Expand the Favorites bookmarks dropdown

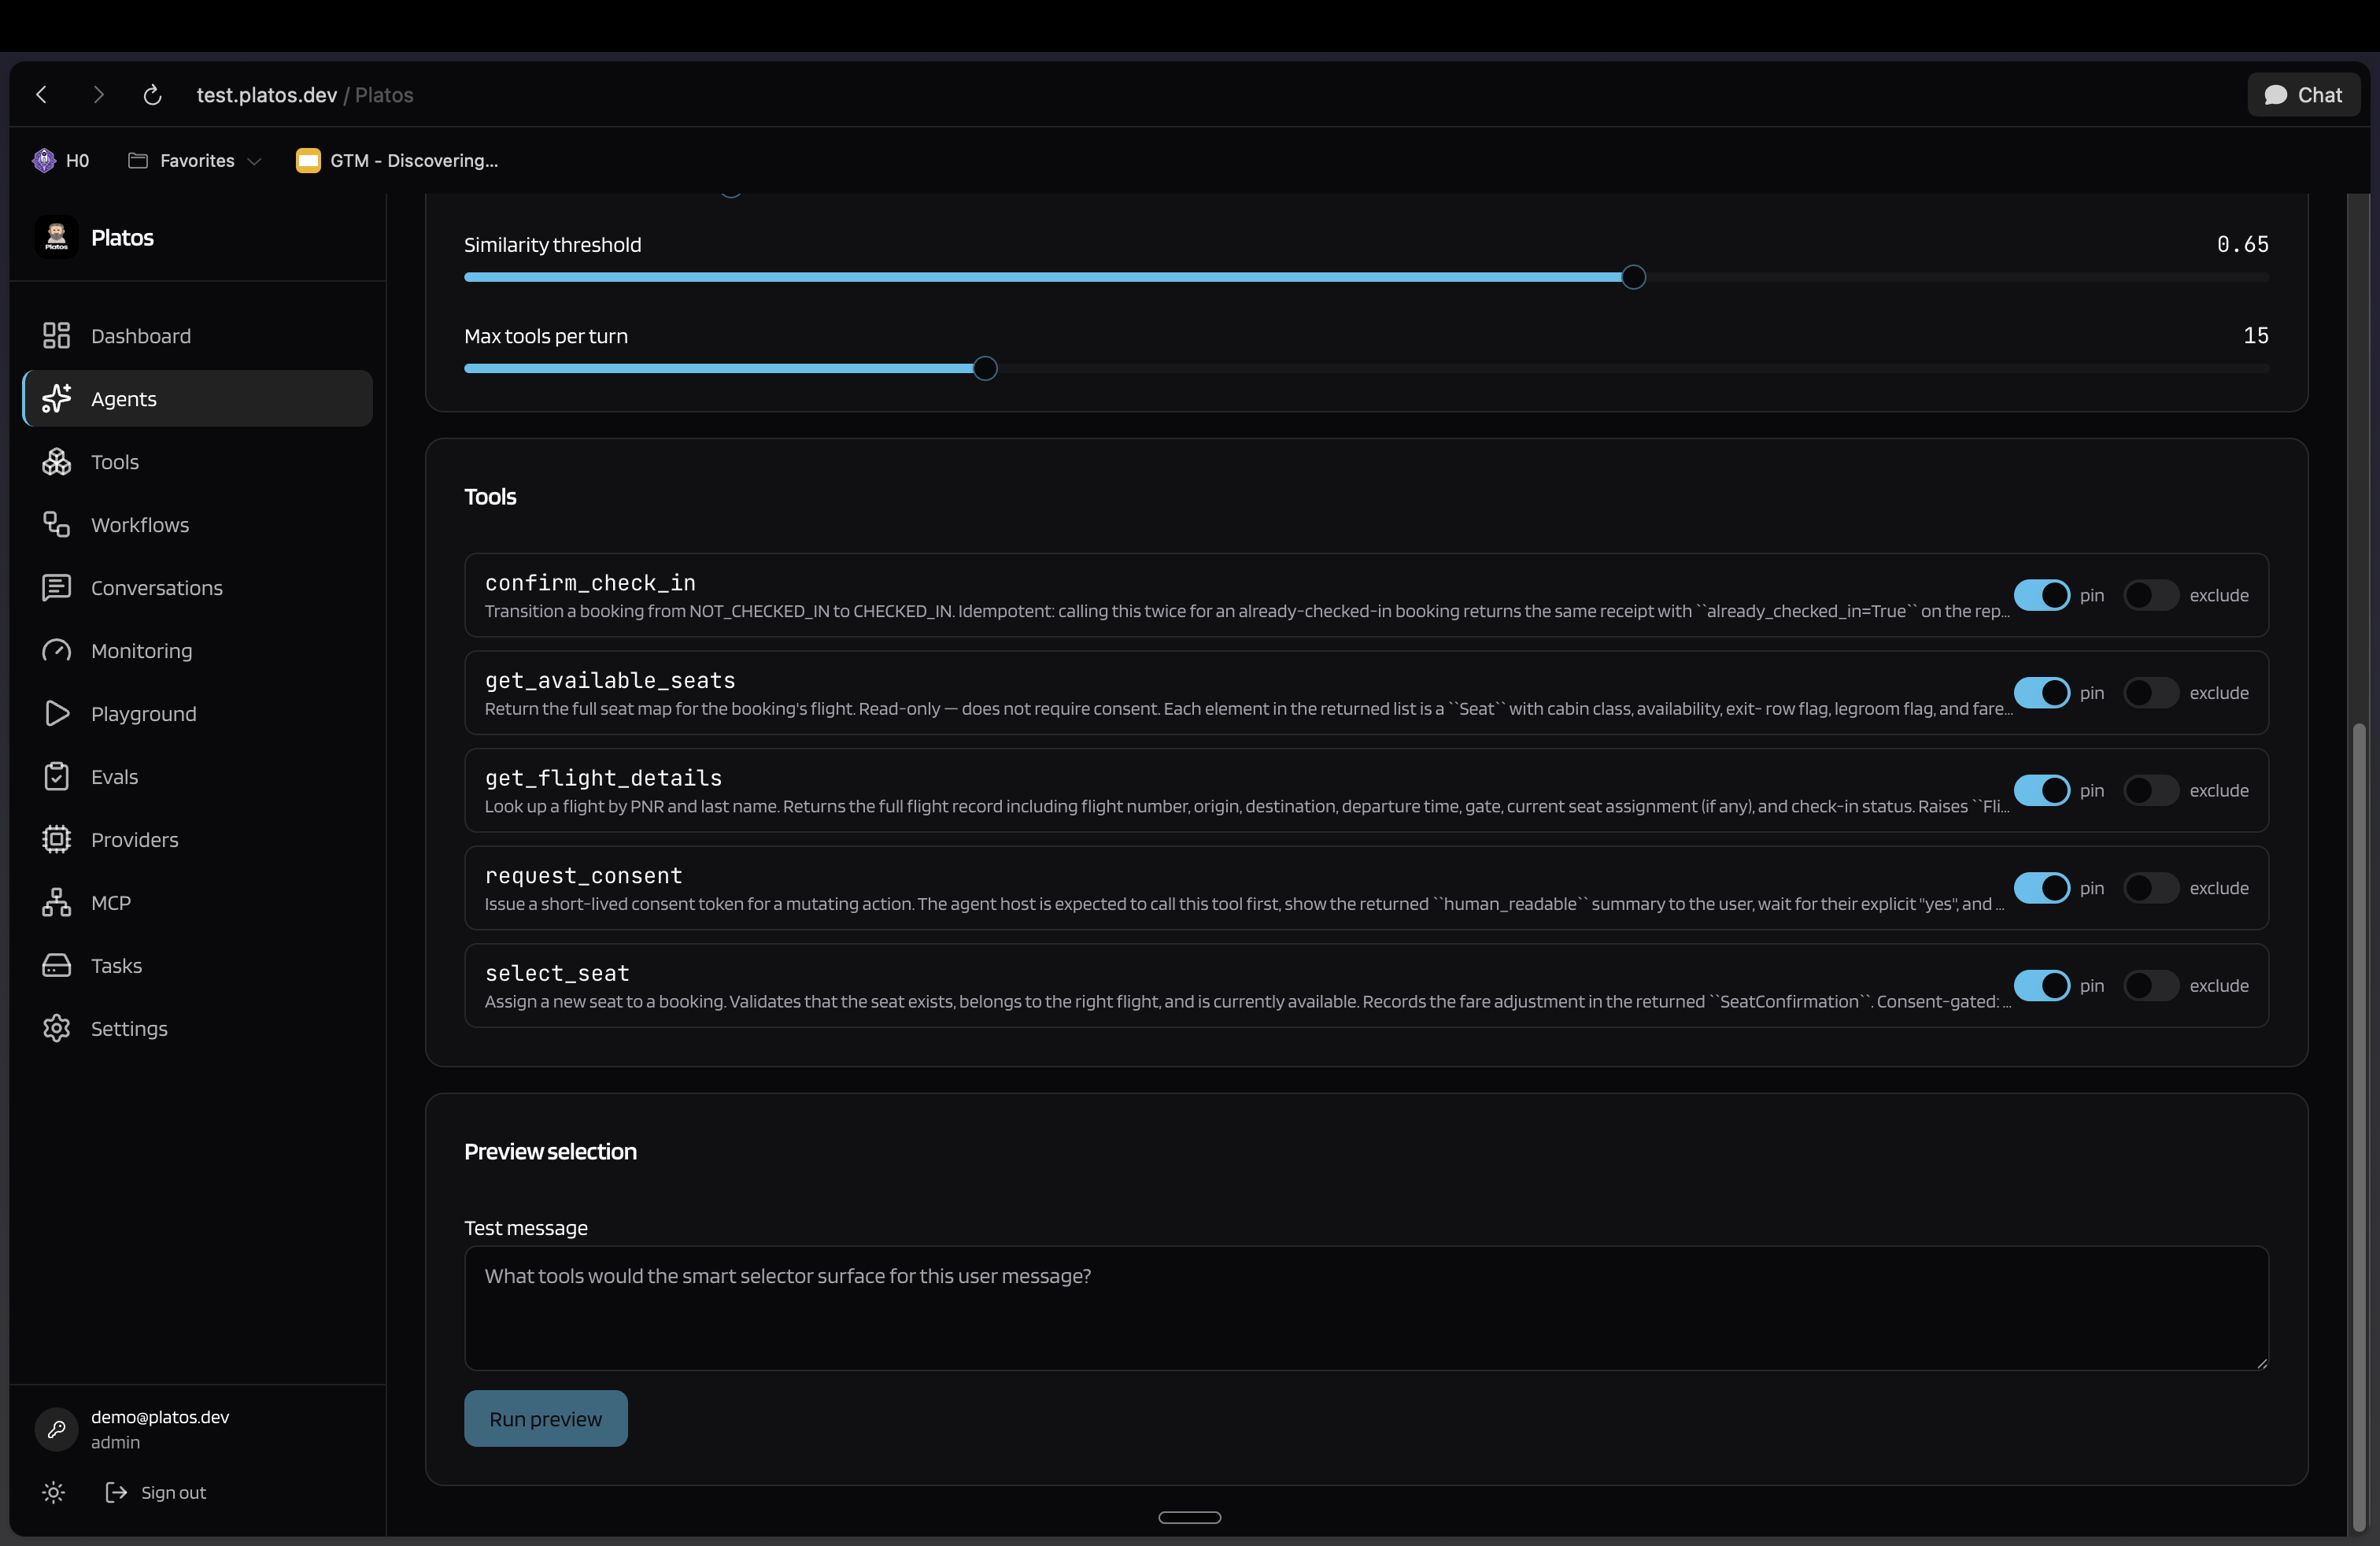point(196,161)
